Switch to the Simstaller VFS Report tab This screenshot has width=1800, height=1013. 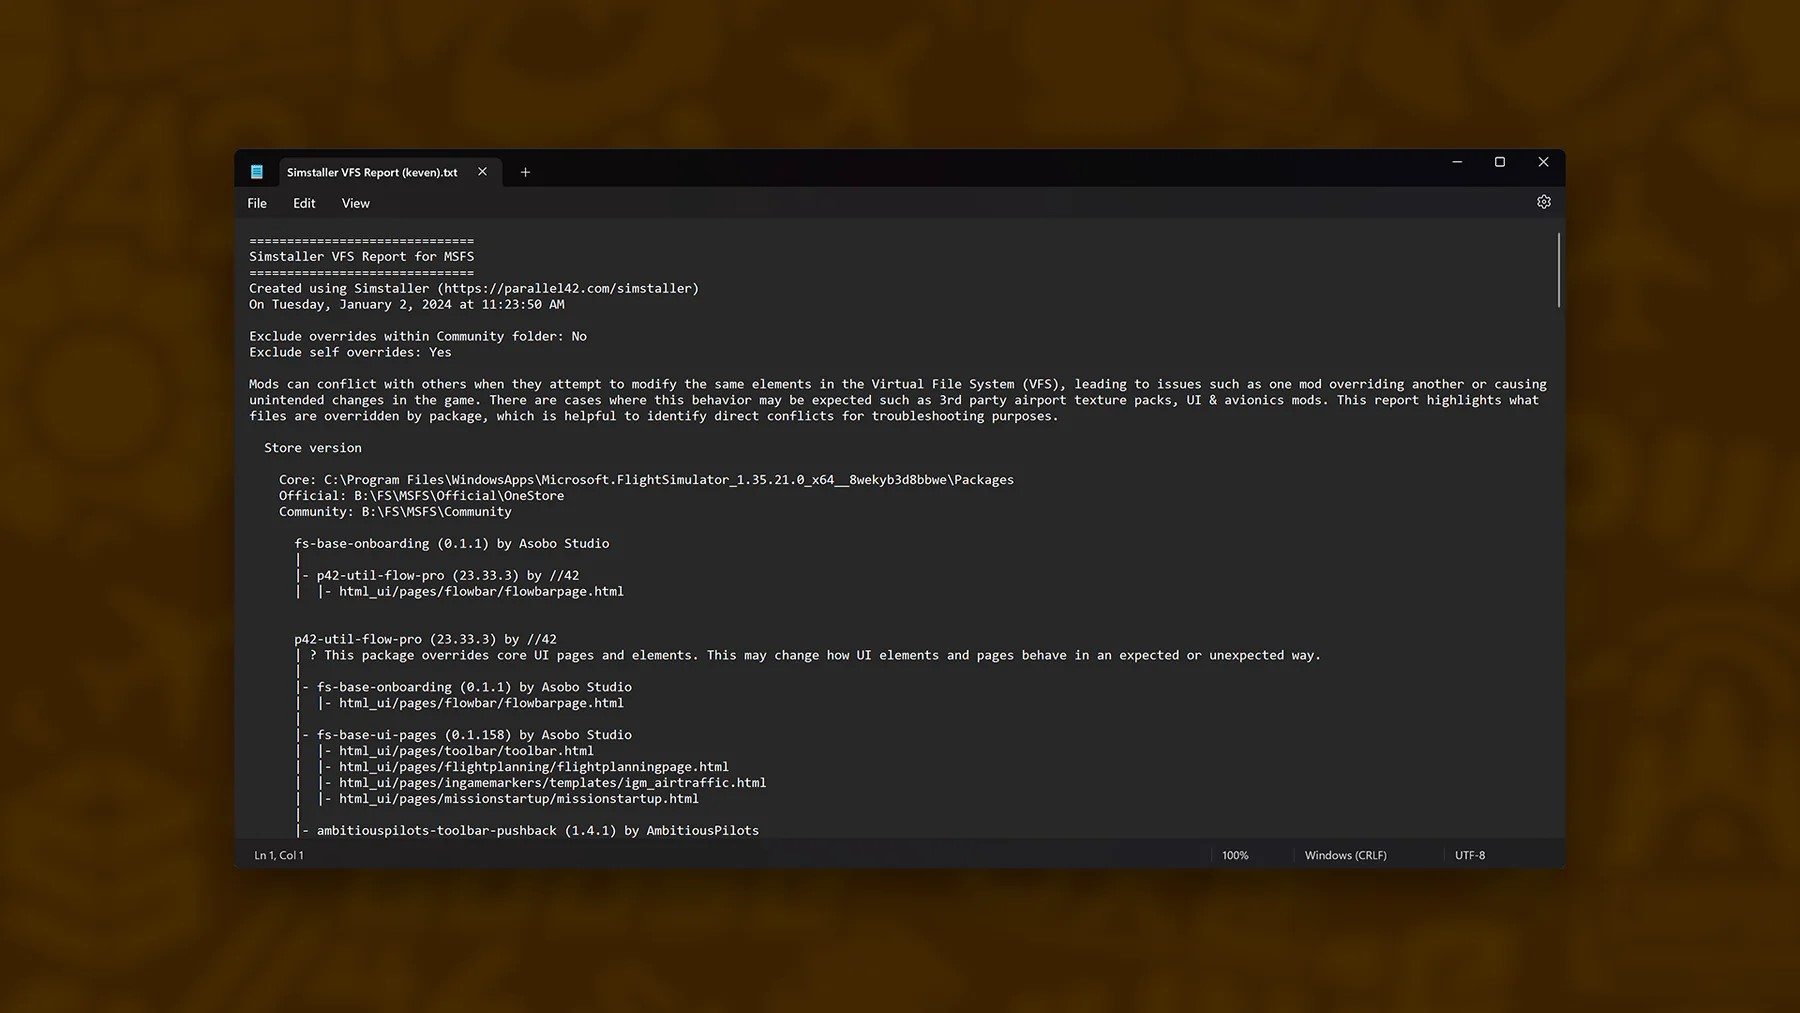pos(370,171)
